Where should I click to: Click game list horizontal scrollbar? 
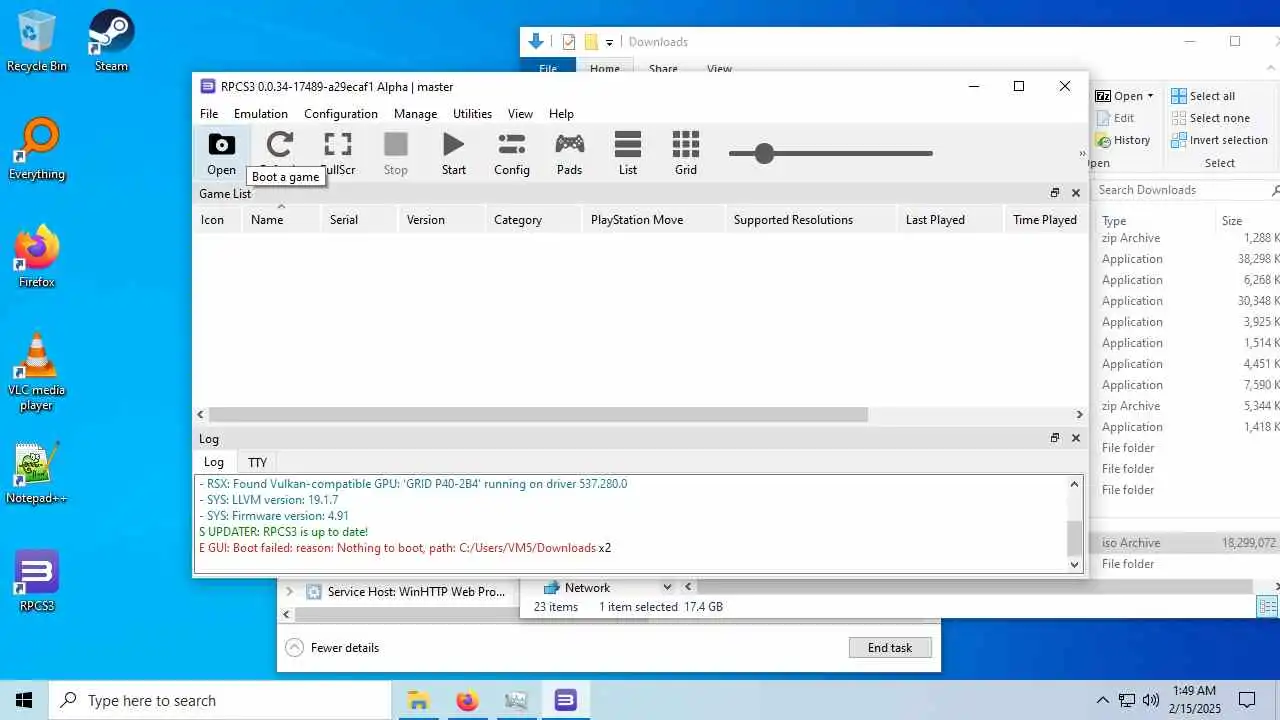point(538,414)
